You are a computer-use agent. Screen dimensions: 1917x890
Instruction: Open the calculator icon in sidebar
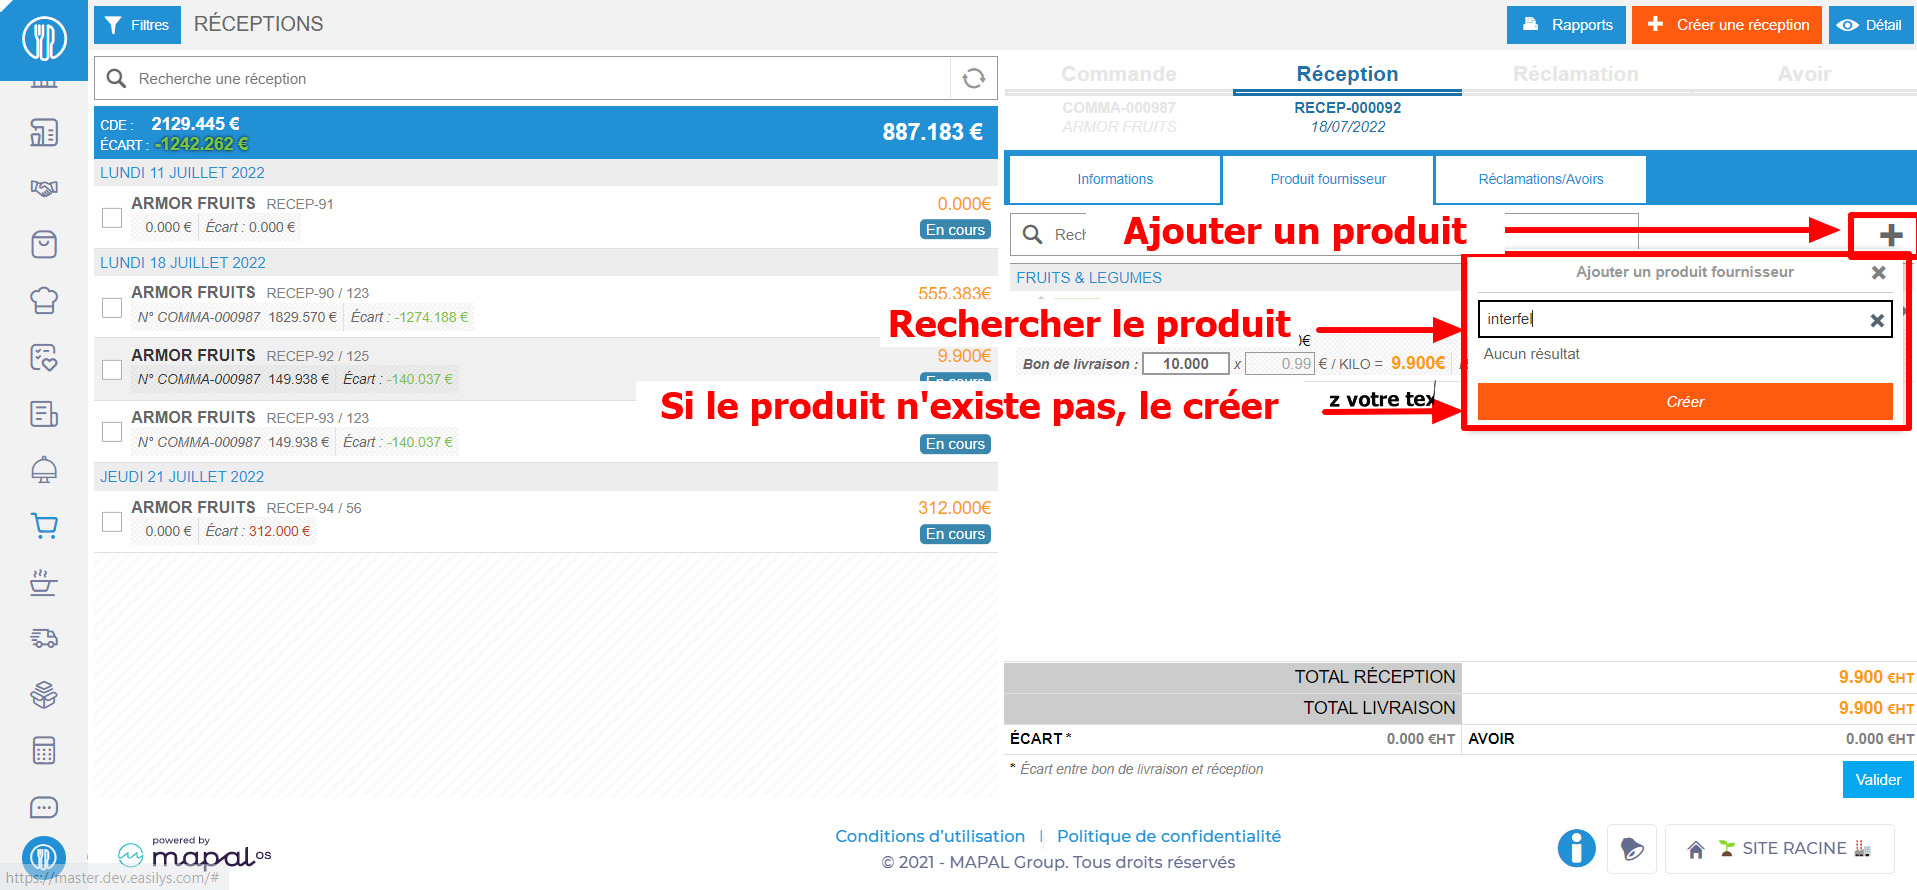[x=44, y=751]
